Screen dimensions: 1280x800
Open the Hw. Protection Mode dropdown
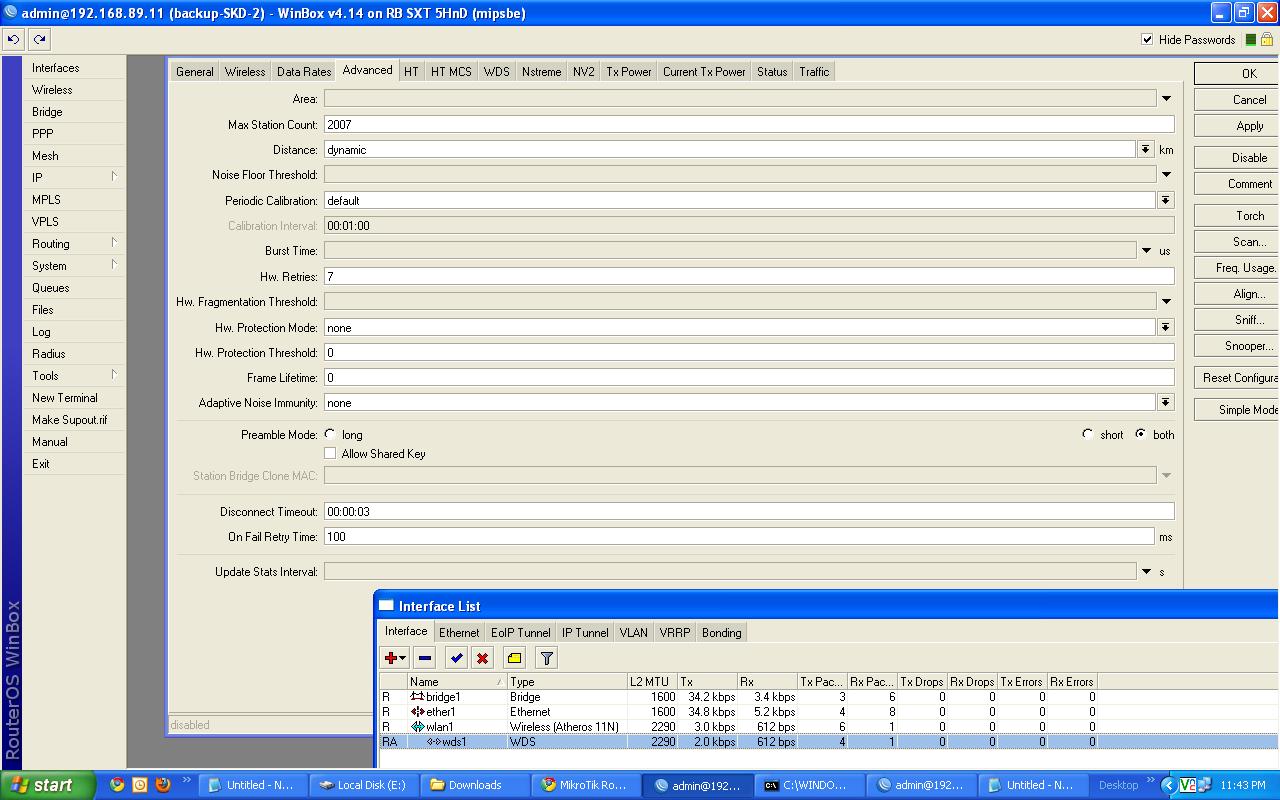pyautogui.click(x=1165, y=328)
